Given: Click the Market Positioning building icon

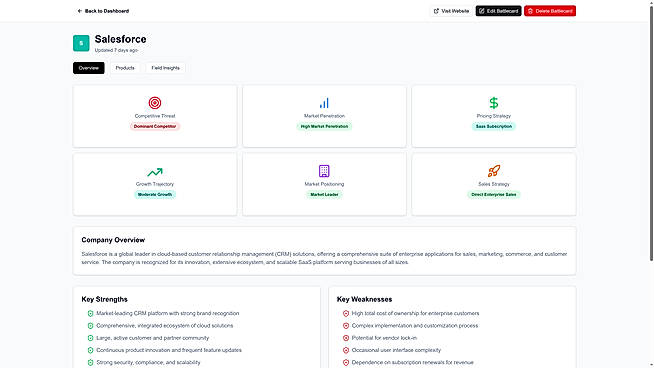Looking at the screenshot, I should pyautogui.click(x=324, y=171).
